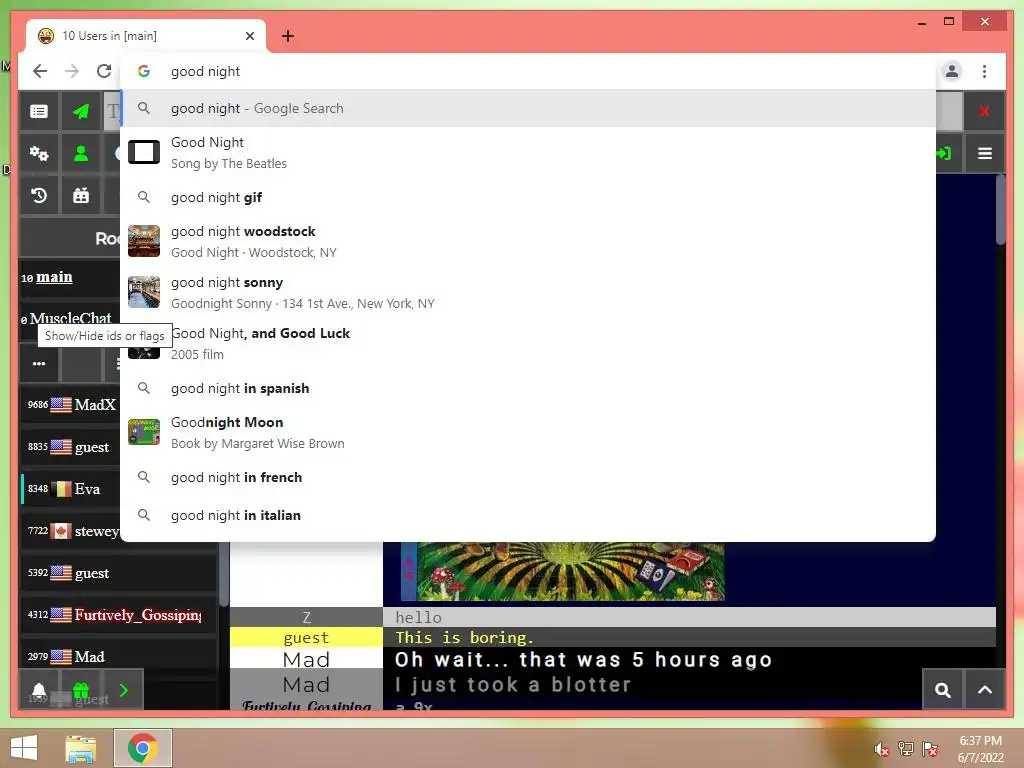The image size is (1024, 768).
Task: Select 'good night in italian' suggestion
Action: [x=528, y=515]
